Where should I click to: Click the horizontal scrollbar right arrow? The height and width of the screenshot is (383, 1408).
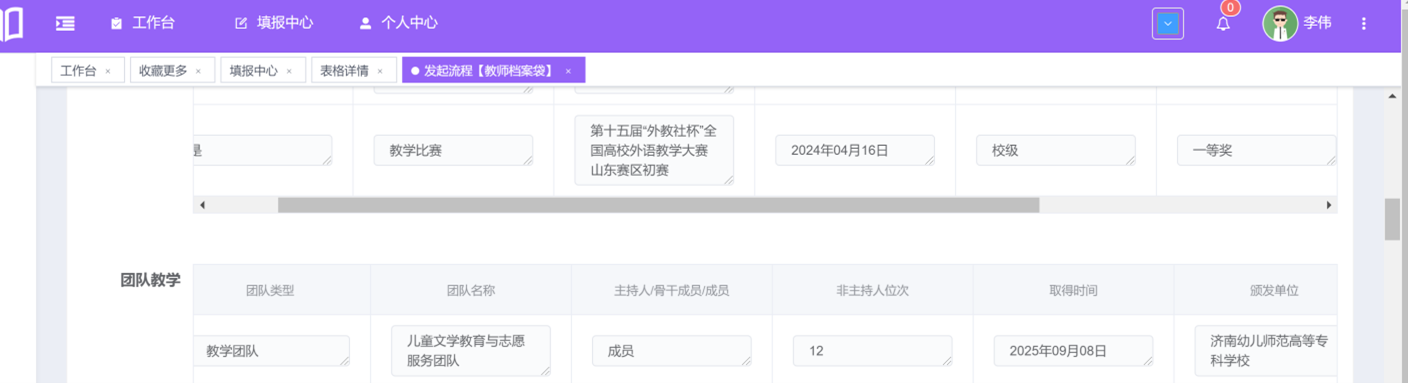pos(1329,205)
